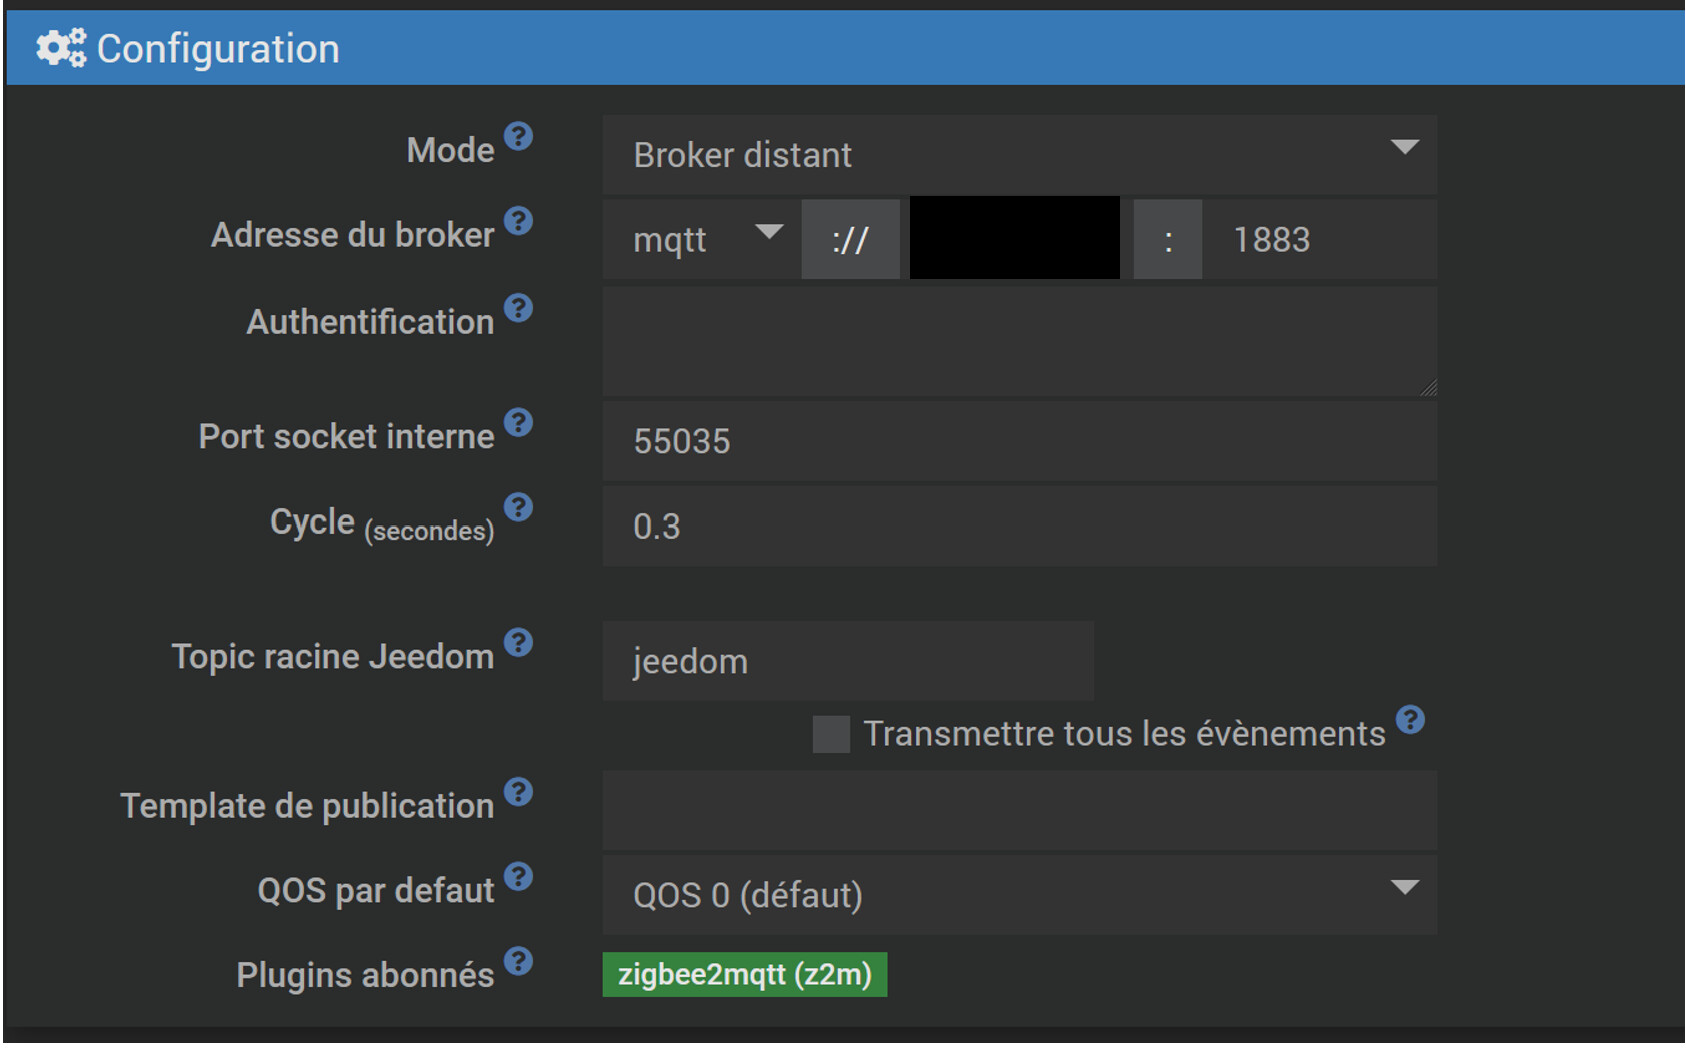Viewport: 1686px width, 1048px height.
Task: Select the zigbee2mqtt (z2m) plugin tag
Action: [745, 974]
